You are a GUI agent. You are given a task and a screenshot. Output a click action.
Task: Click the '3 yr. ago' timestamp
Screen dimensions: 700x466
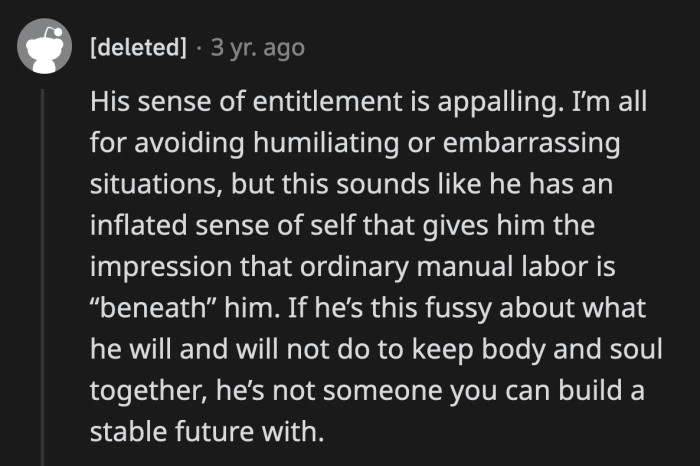(258, 48)
